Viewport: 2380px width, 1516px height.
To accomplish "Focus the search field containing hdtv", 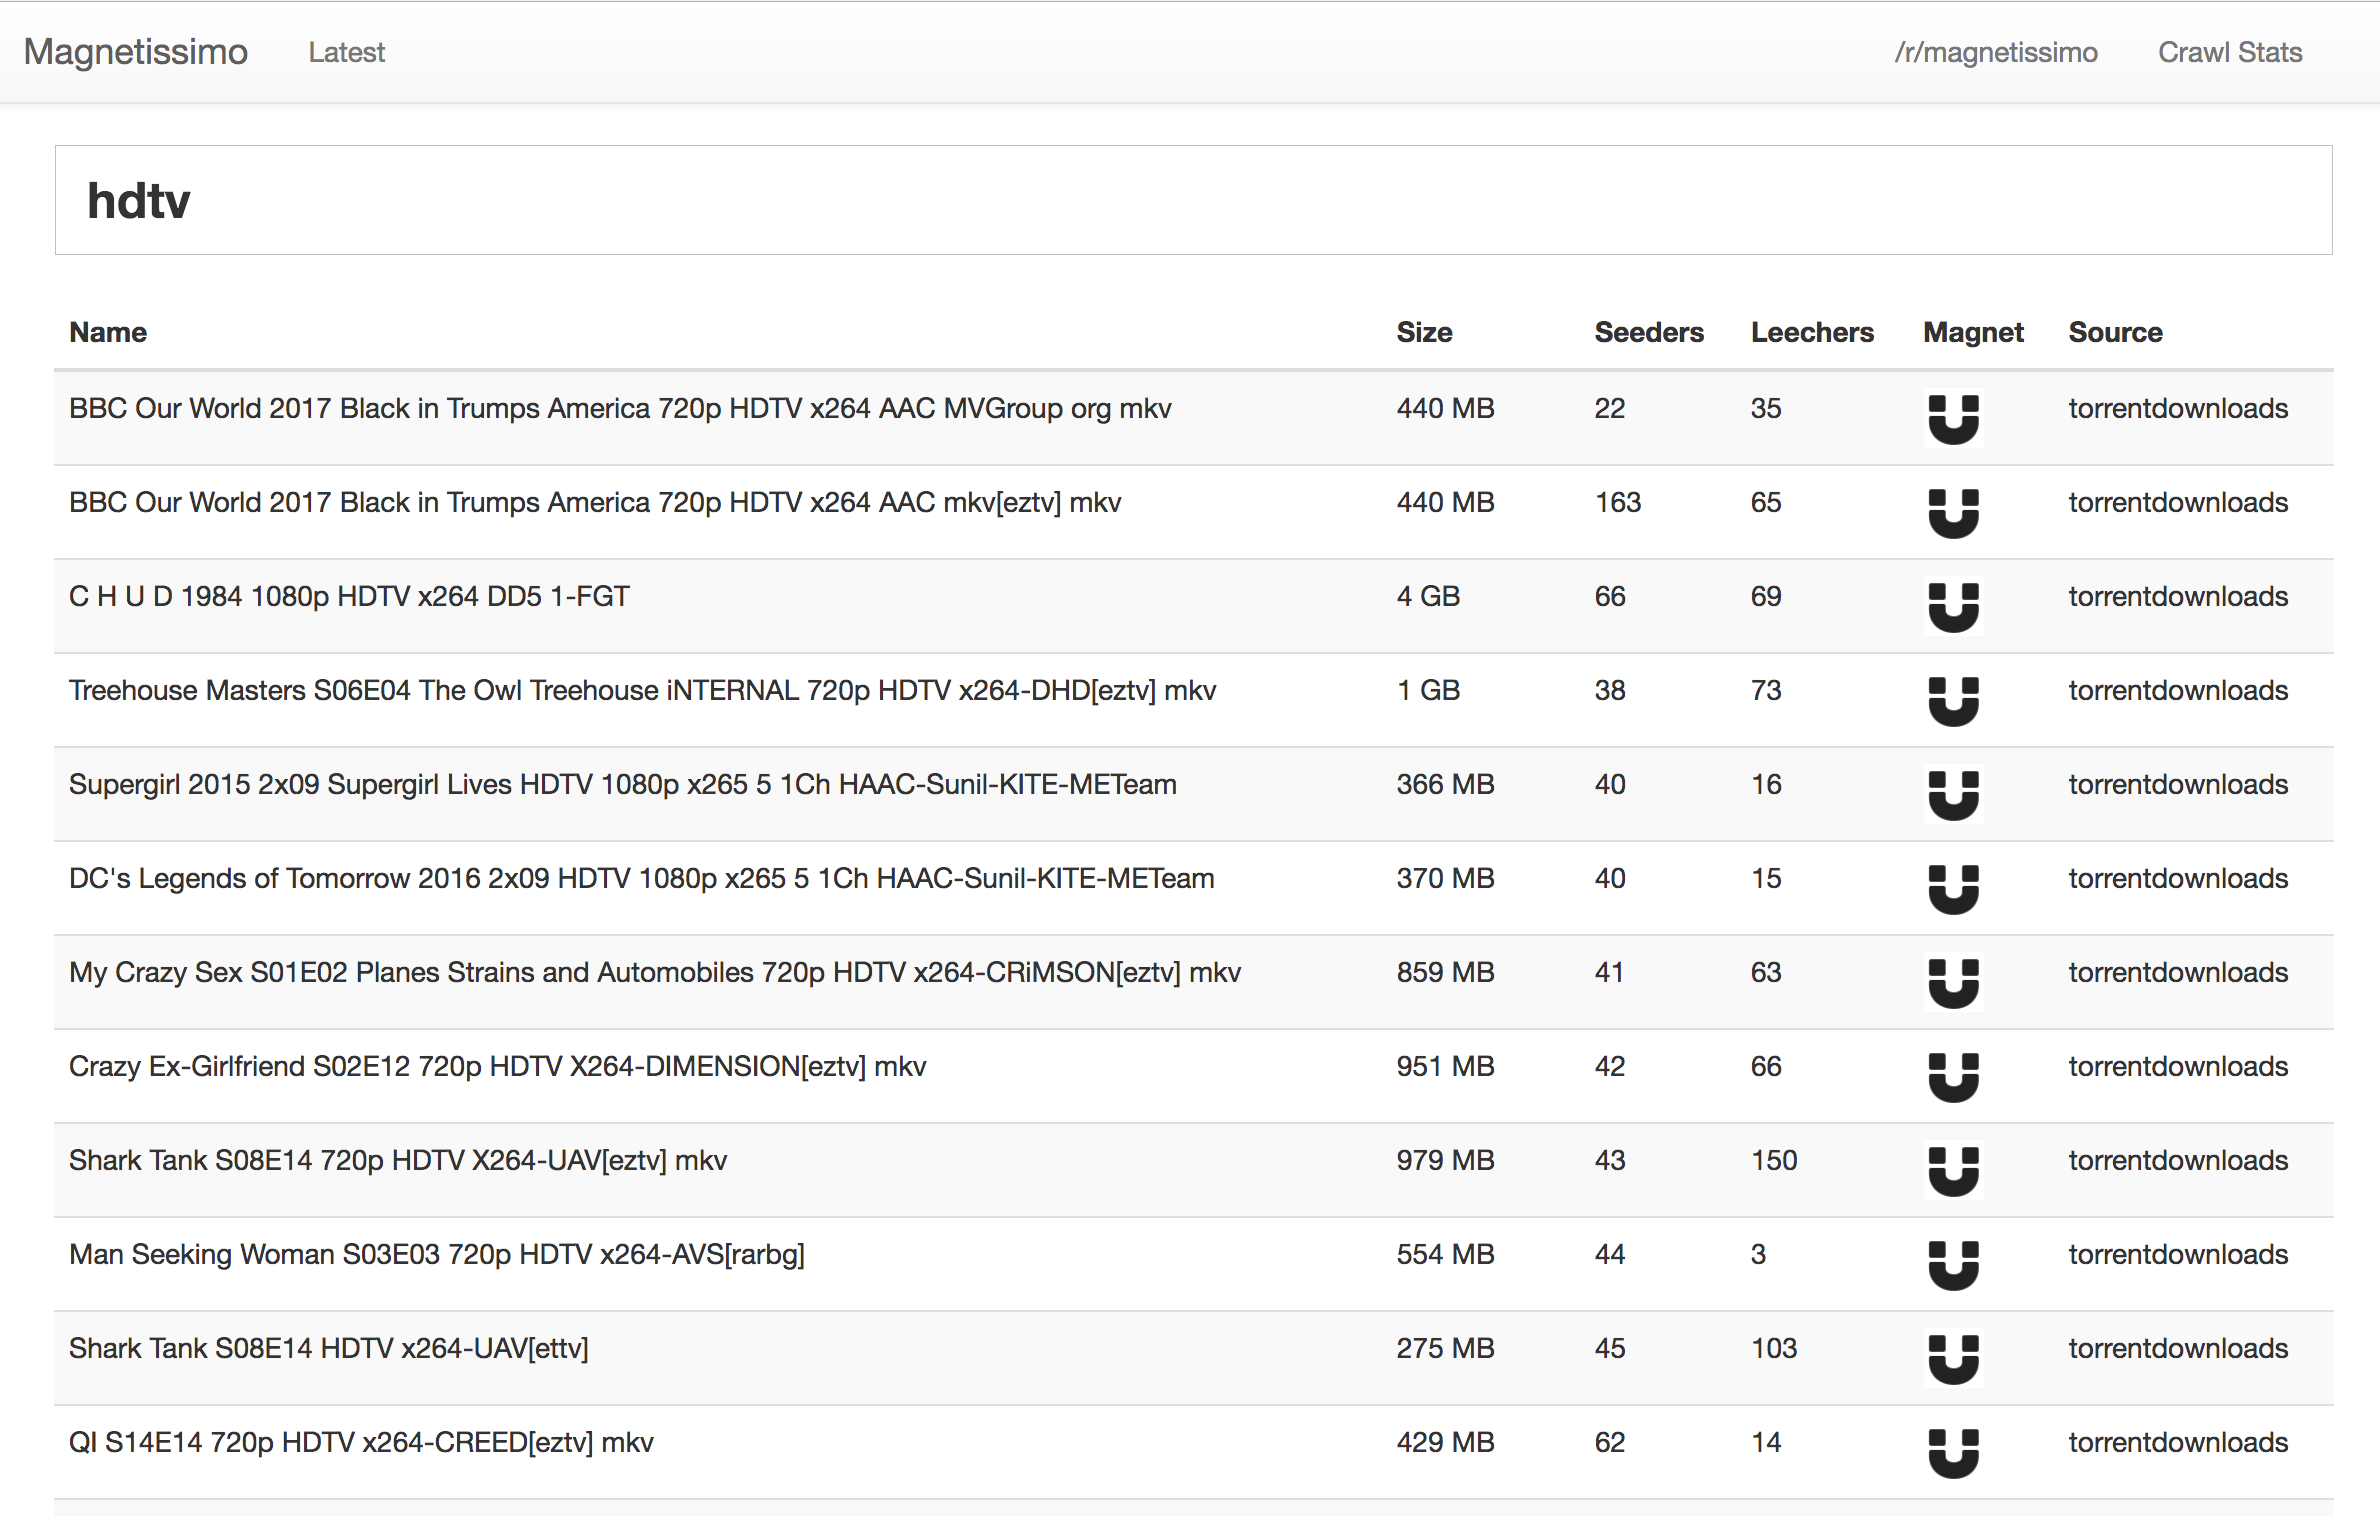I will coord(1193,200).
